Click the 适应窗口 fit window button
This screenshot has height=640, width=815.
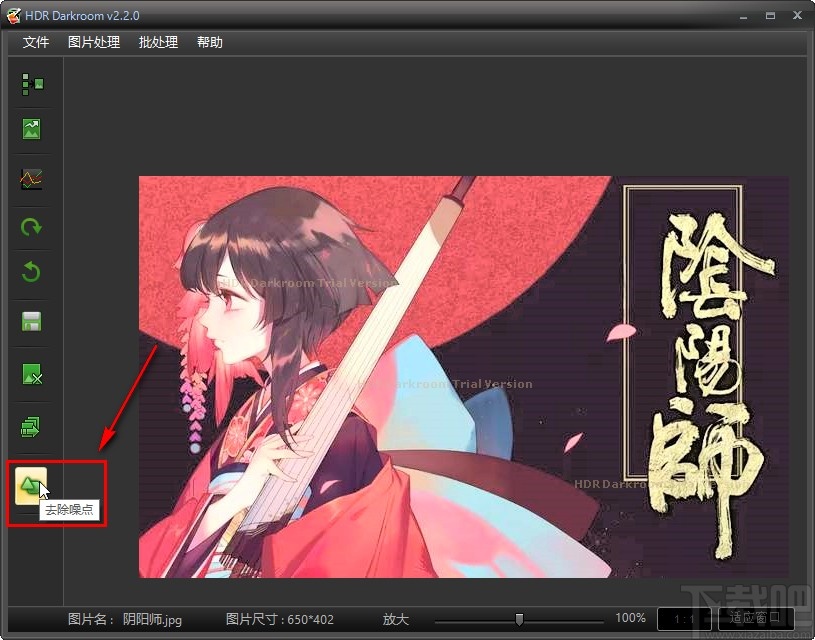pyautogui.click(x=753, y=619)
